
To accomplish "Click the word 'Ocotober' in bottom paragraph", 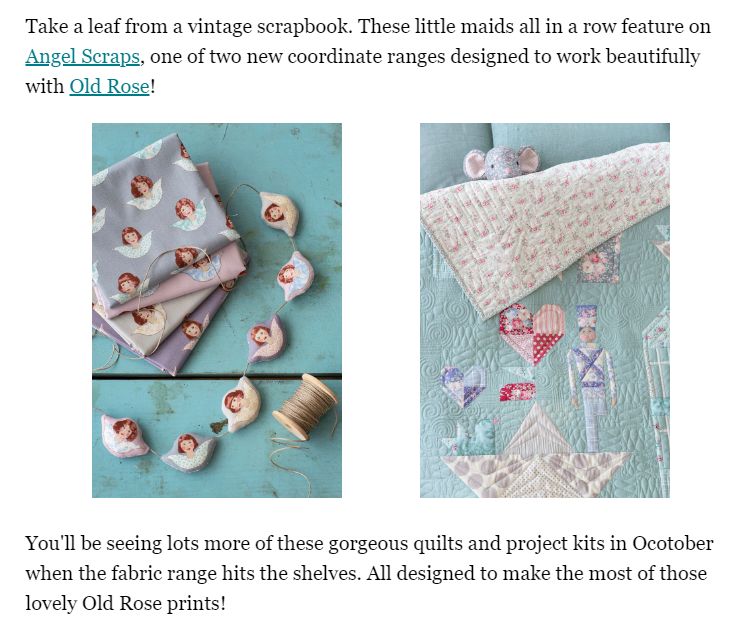I will coord(672,543).
